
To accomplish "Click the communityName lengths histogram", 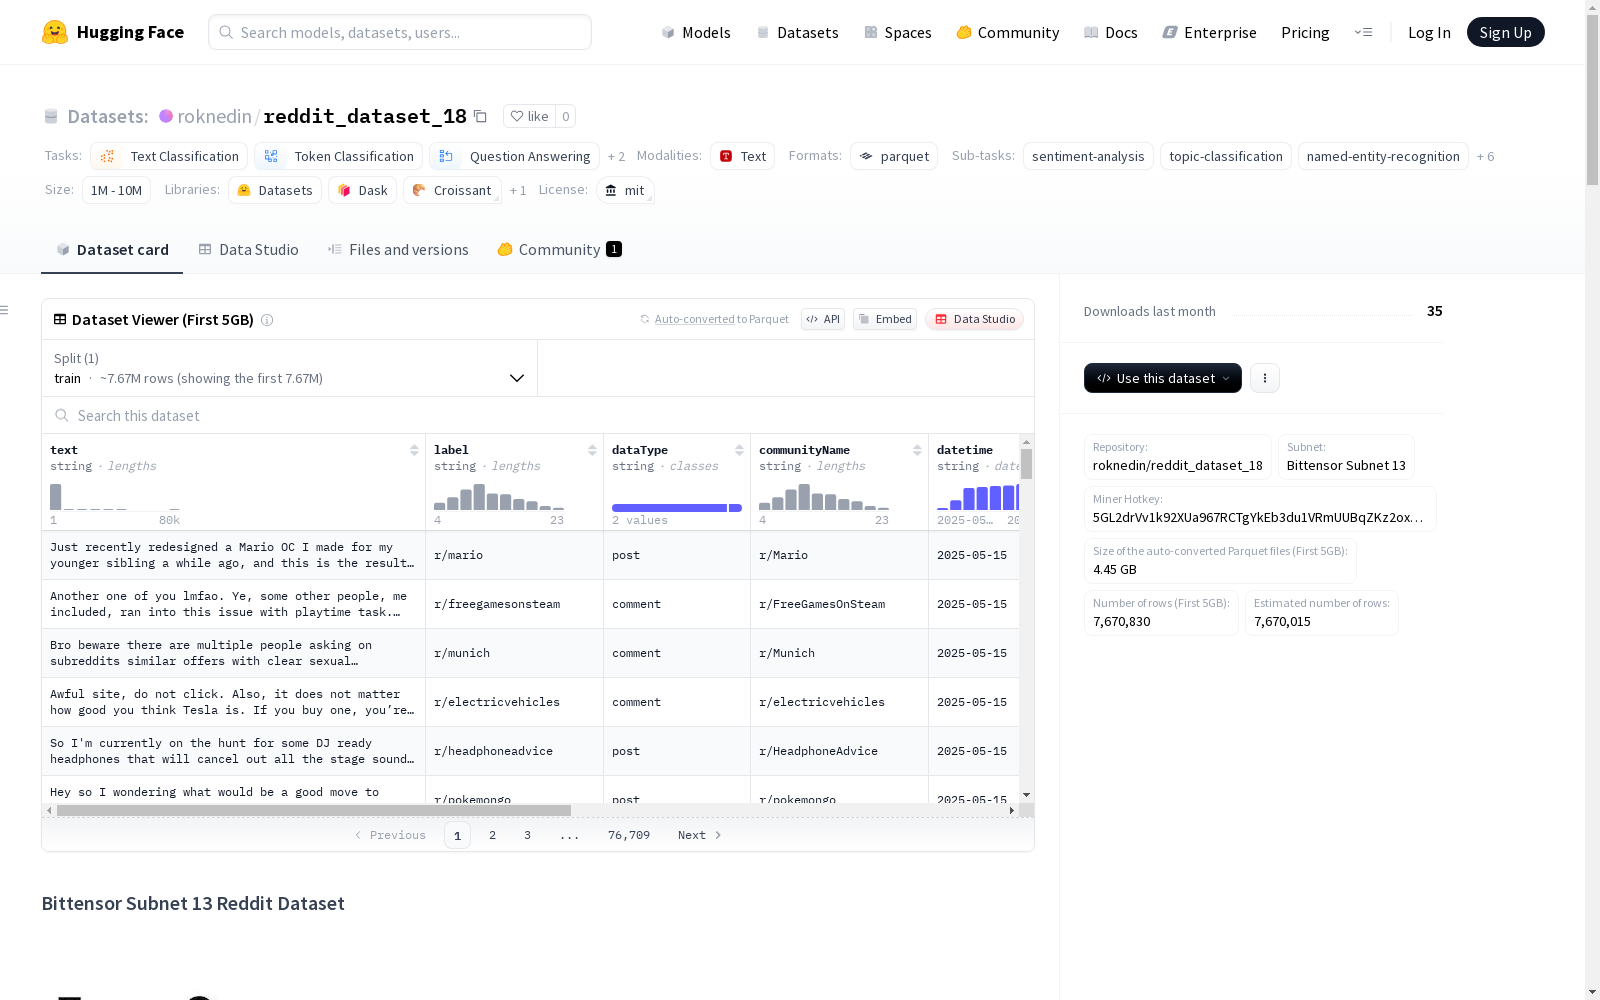I will (824, 497).
